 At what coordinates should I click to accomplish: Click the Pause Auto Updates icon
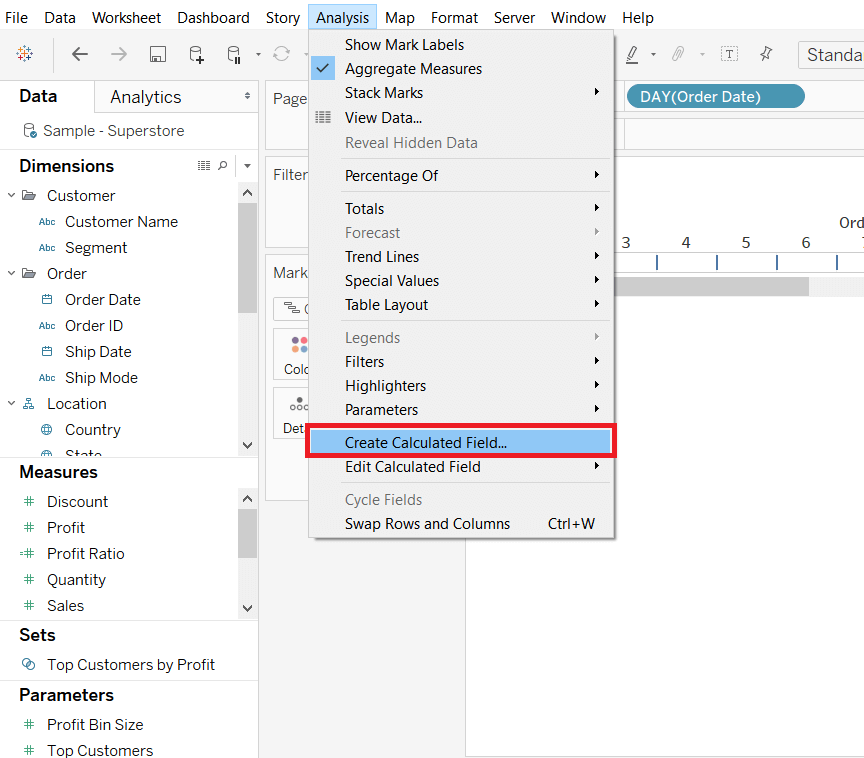coord(234,54)
